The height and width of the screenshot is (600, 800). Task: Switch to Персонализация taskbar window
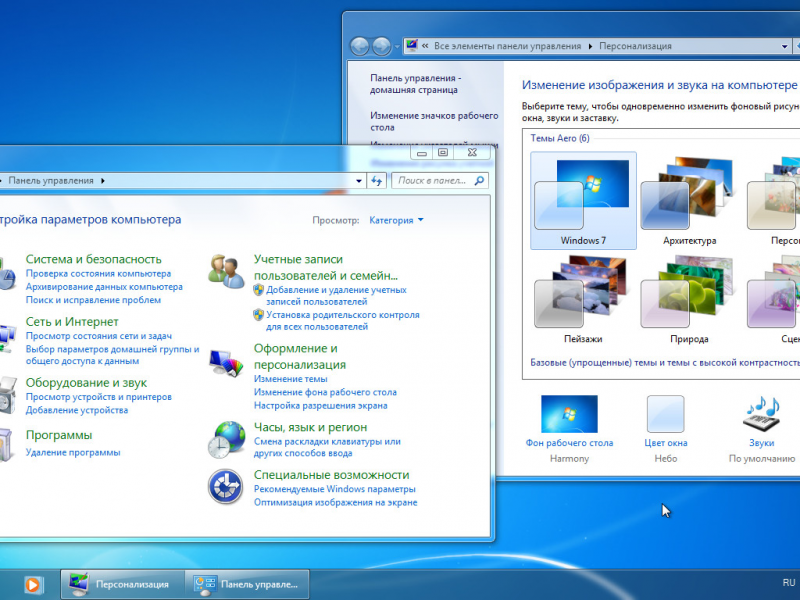coord(122,585)
